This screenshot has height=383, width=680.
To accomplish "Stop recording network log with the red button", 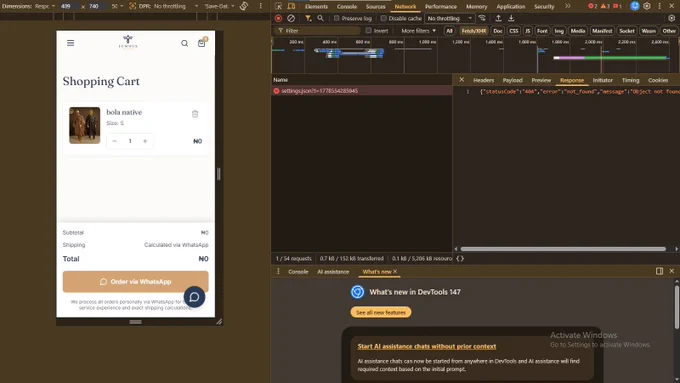I will point(278,18).
